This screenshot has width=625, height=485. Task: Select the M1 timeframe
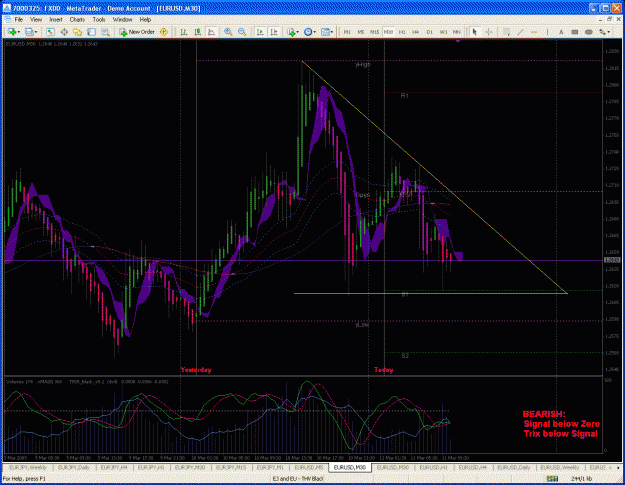[x=347, y=32]
